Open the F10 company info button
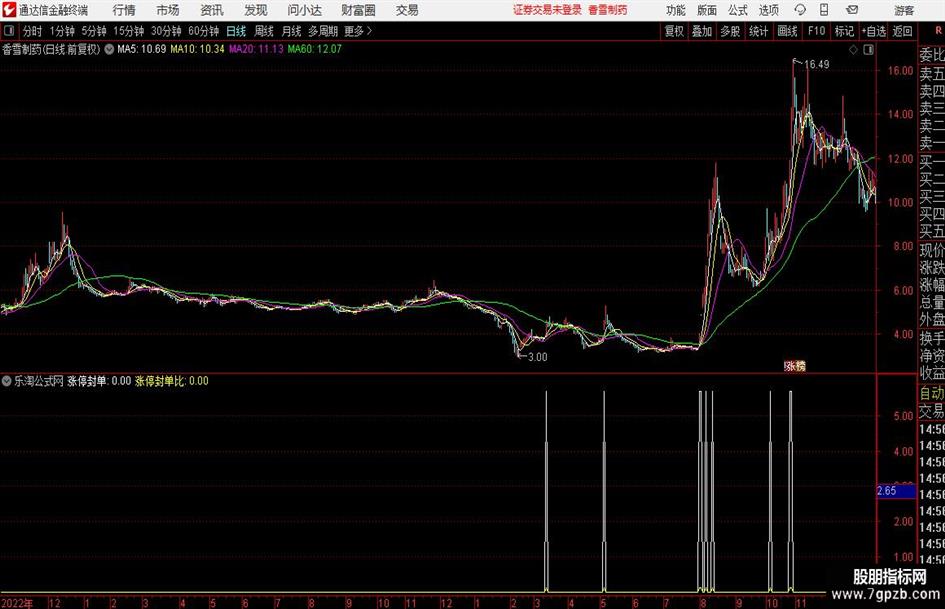Viewport: 945px width, 609px height. tap(816, 31)
